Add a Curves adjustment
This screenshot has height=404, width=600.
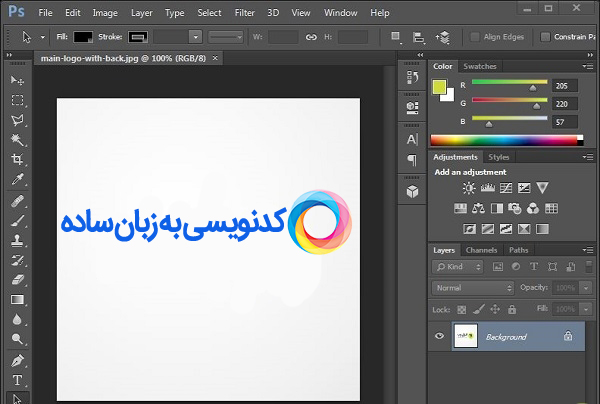pyautogui.click(x=506, y=188)
